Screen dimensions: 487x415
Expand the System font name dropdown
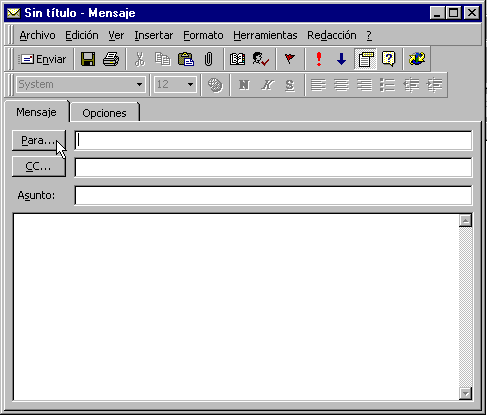click(x=140, y=85)
